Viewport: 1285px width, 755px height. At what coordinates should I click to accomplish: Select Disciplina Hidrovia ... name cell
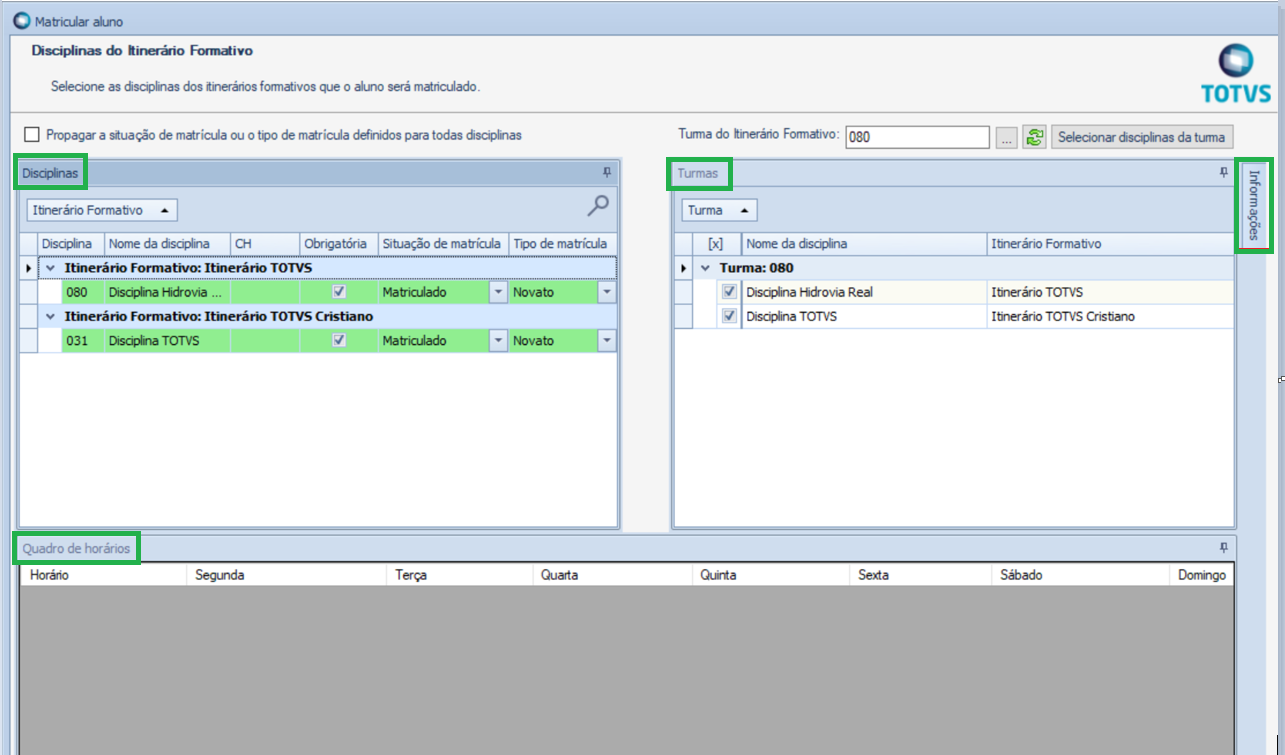point(167,292)
